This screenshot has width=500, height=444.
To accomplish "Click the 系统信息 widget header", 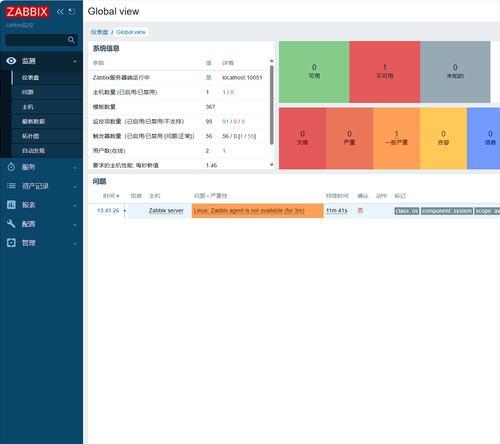I will [106, 48].
